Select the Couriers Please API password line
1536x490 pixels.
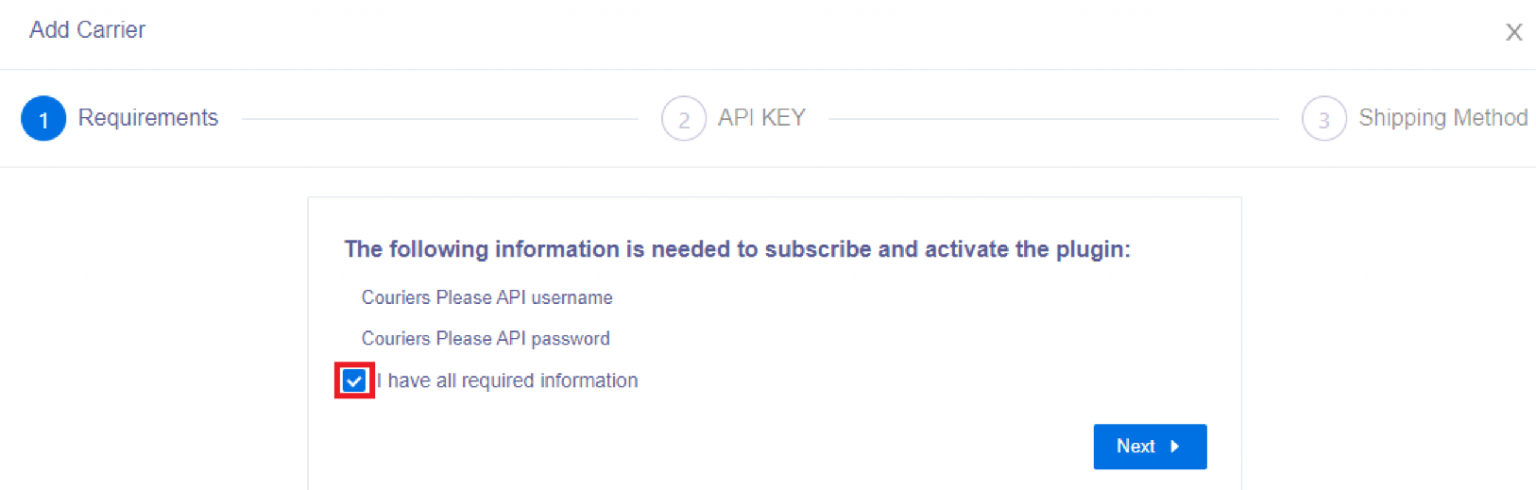click(x=485, y=339)
